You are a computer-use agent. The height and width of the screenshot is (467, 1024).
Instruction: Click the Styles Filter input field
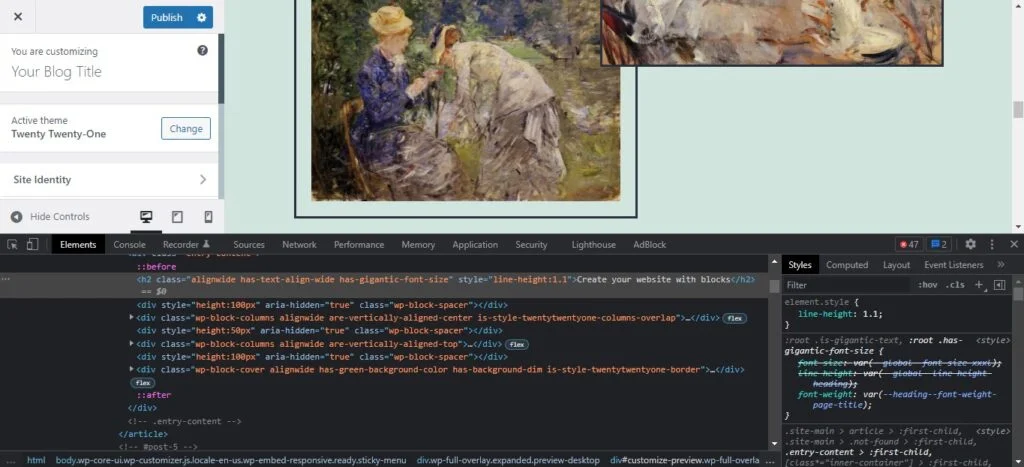pos(847,285)
